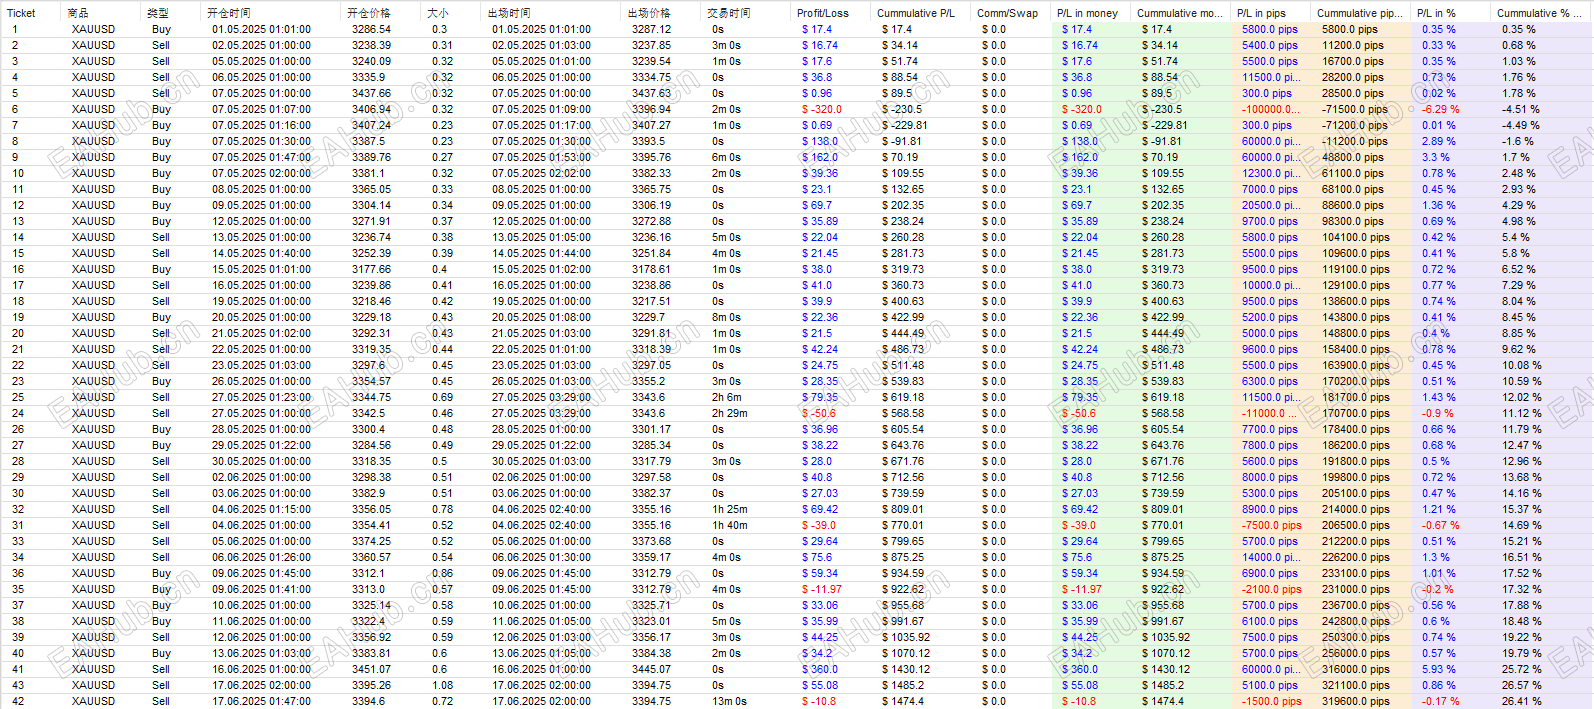Click the 8m 0s duration cell
This screenshot has height=709, width=1594.
(x=727, y=317)
